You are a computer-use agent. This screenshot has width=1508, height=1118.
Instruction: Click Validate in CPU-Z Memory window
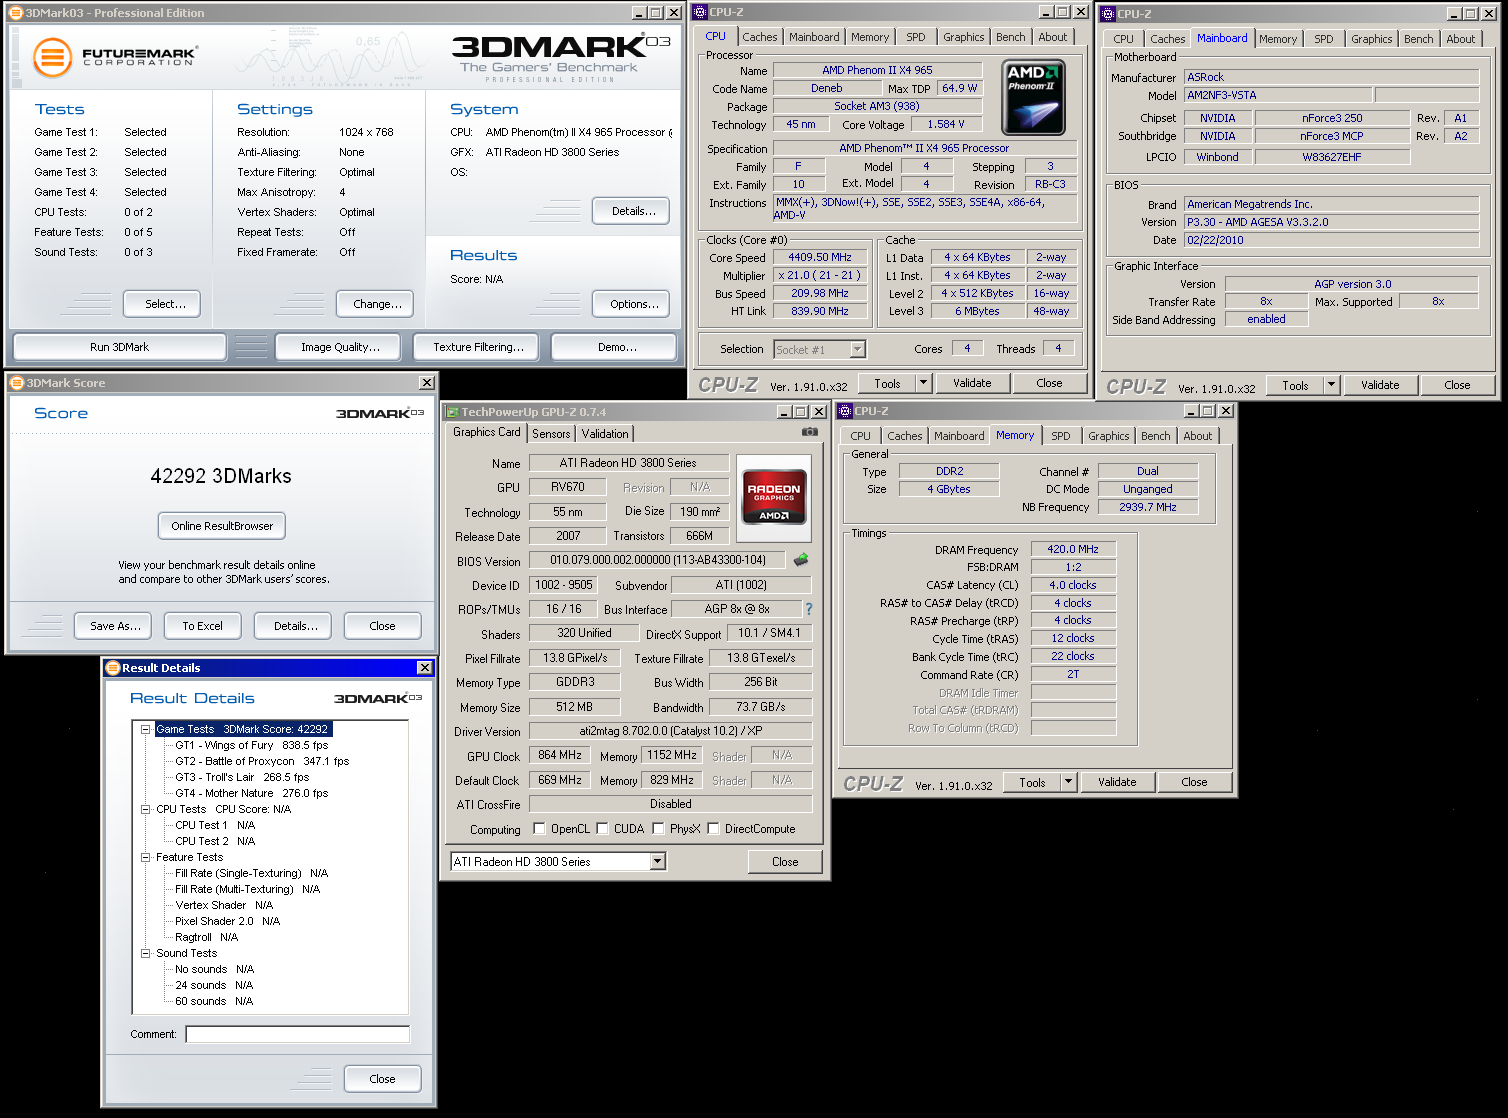1117,782
